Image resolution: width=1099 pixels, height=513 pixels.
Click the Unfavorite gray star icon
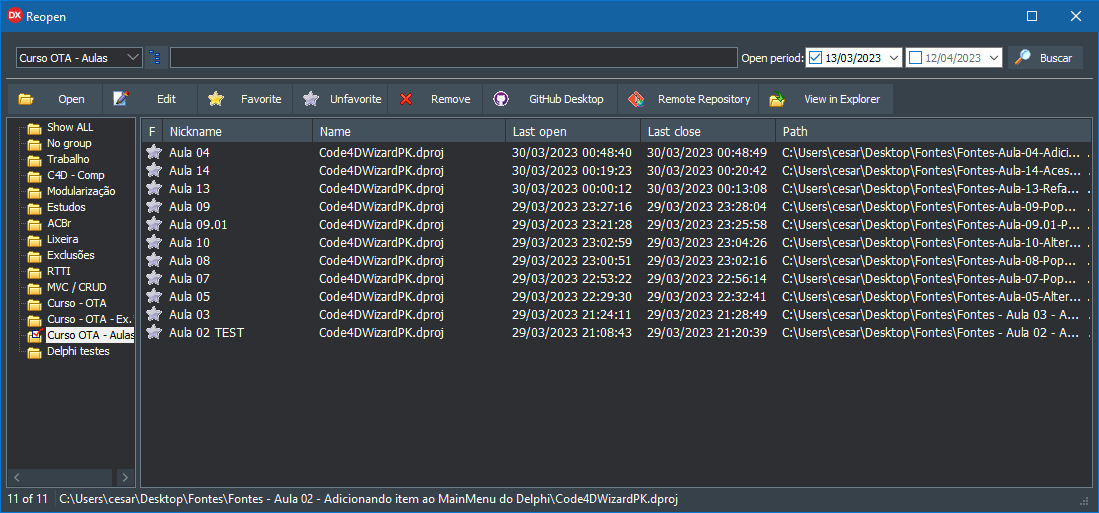coord(311,99)
